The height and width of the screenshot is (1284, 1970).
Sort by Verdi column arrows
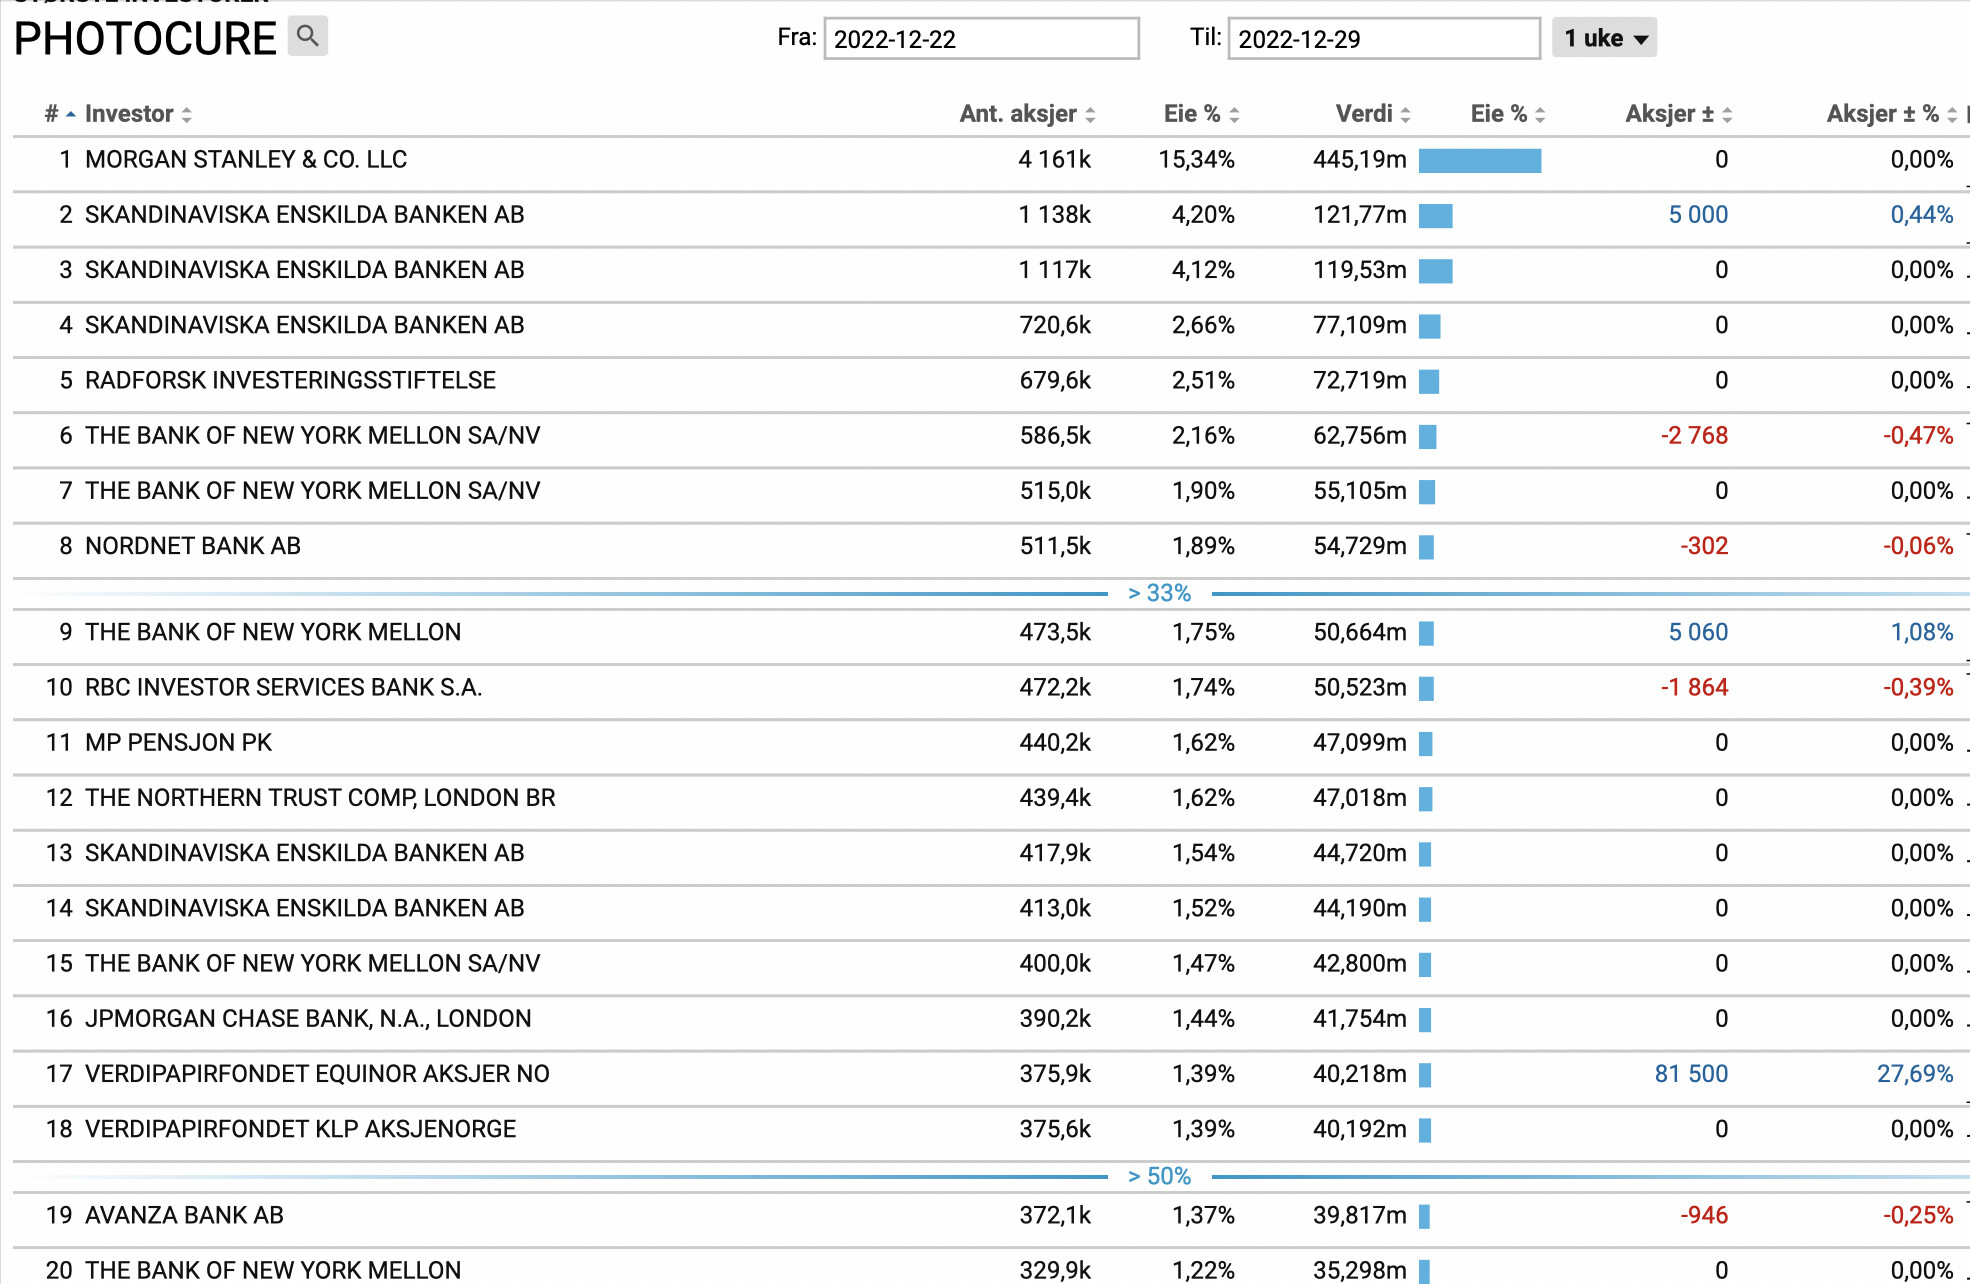coord(1405,115)
